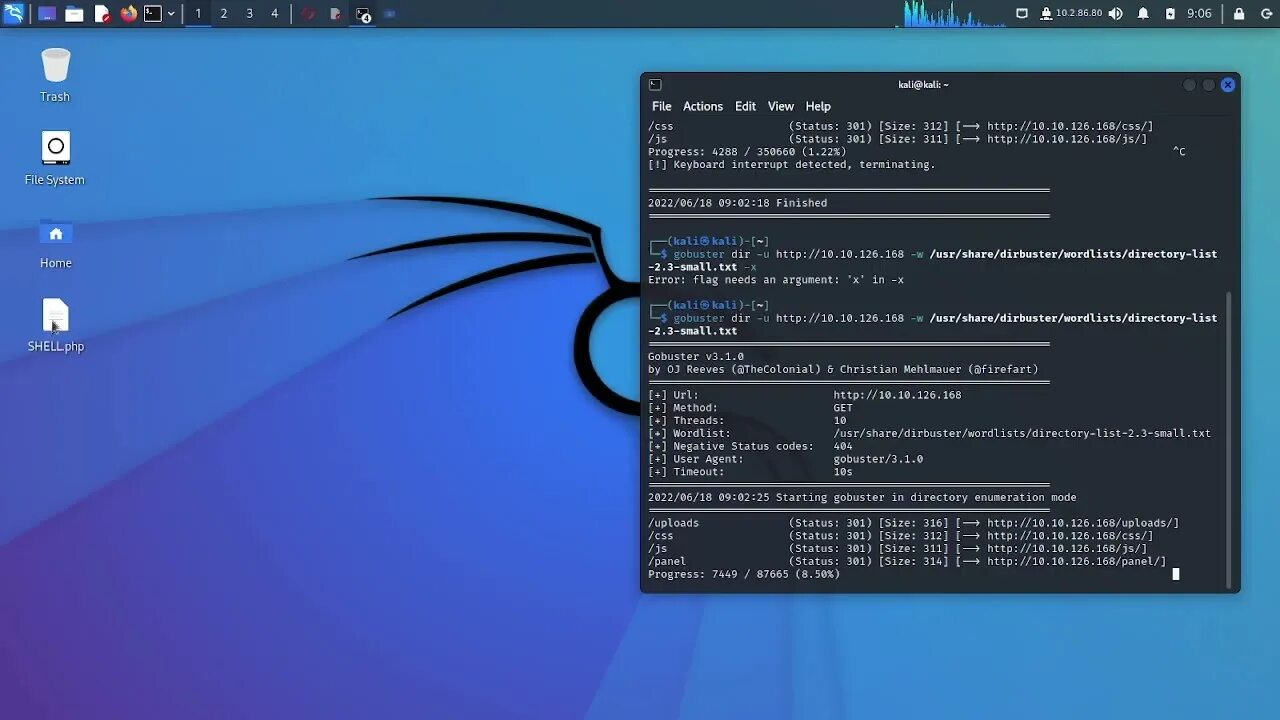Switch to workspace 3
Viewport: 1280px width, 720px height.
249,14
